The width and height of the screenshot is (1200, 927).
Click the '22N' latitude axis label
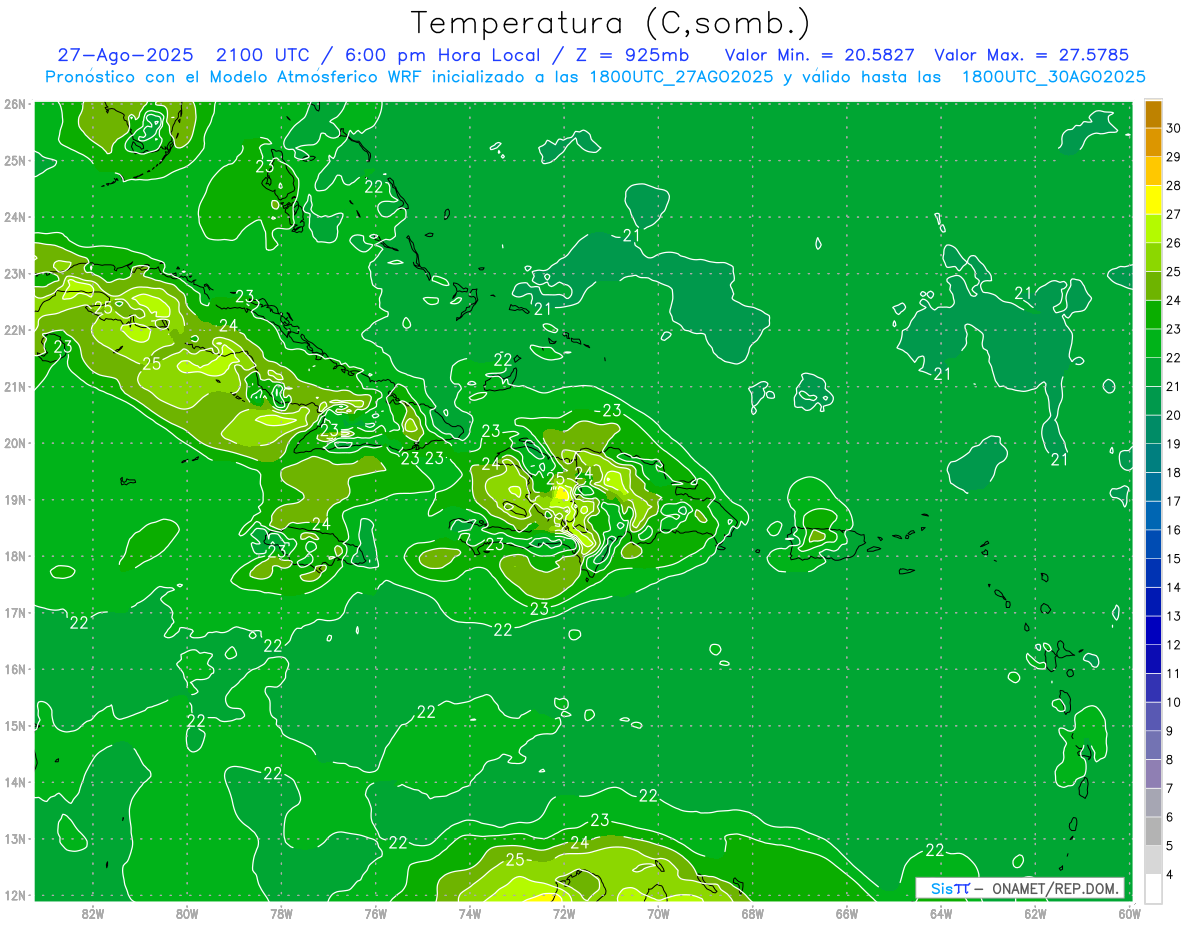[15, 330]
